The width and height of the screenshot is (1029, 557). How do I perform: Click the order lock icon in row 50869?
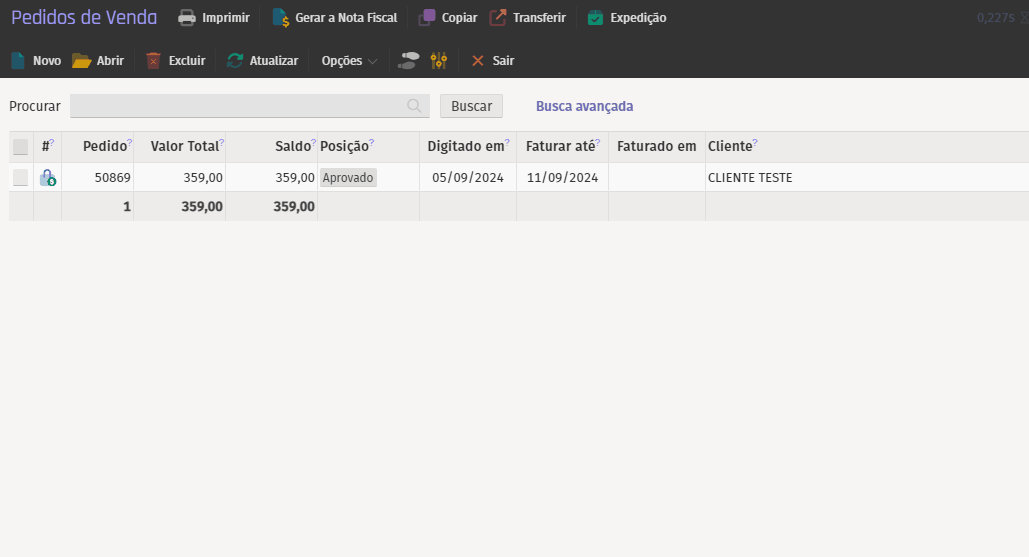[x=47, y=178]
